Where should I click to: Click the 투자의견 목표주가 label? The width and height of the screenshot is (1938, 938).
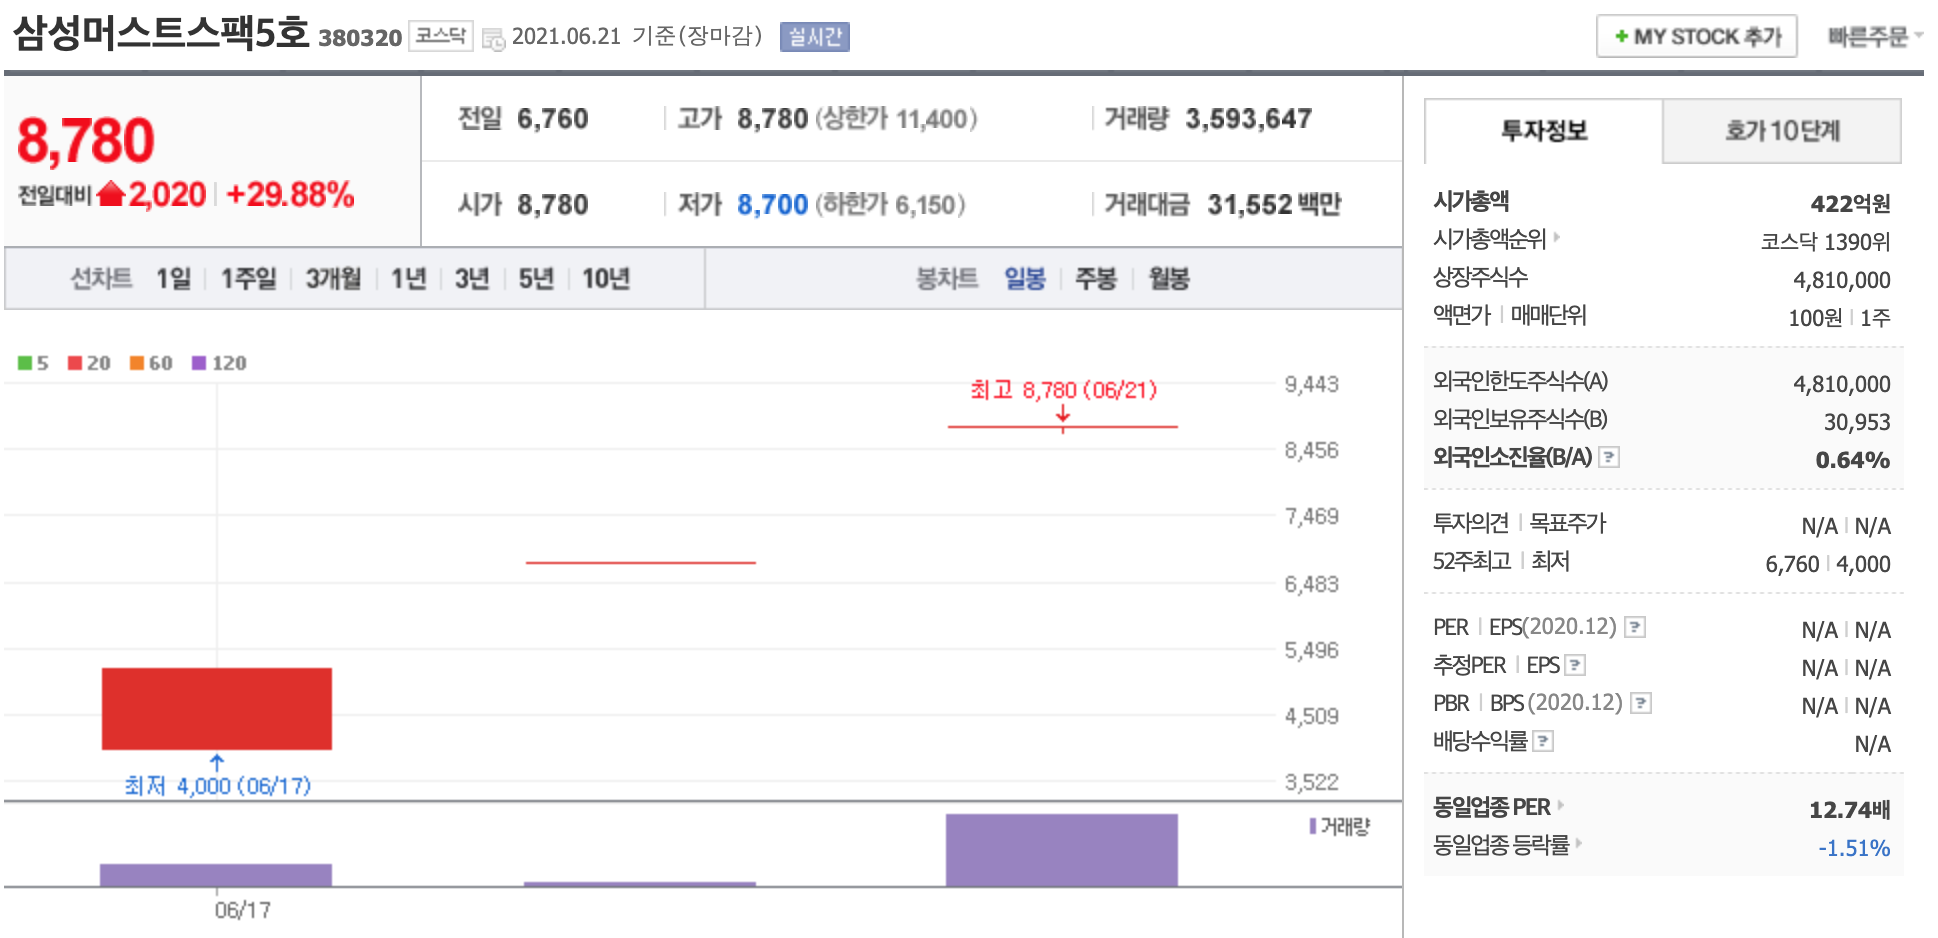pos(1519,523)
